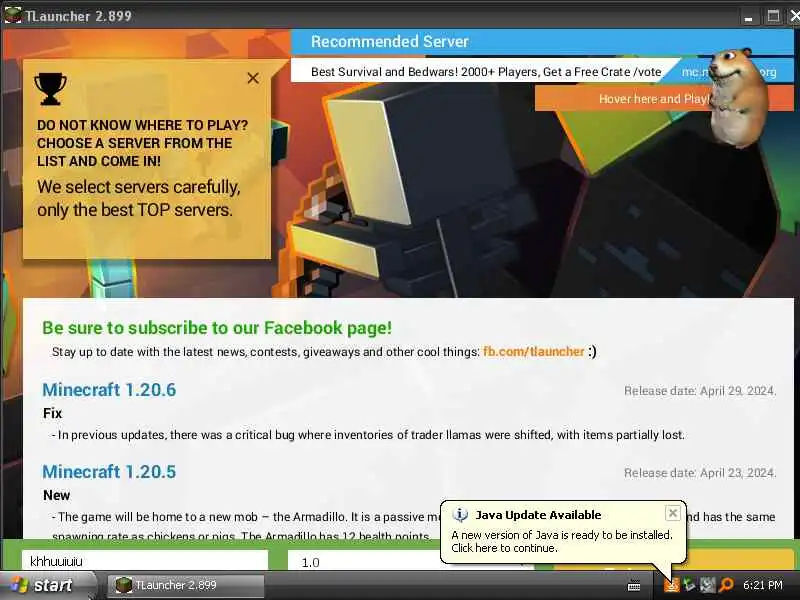Screen dimensions: 800x600
Task: Click the TLauncher title bar icon
Action: click(13, 15)
